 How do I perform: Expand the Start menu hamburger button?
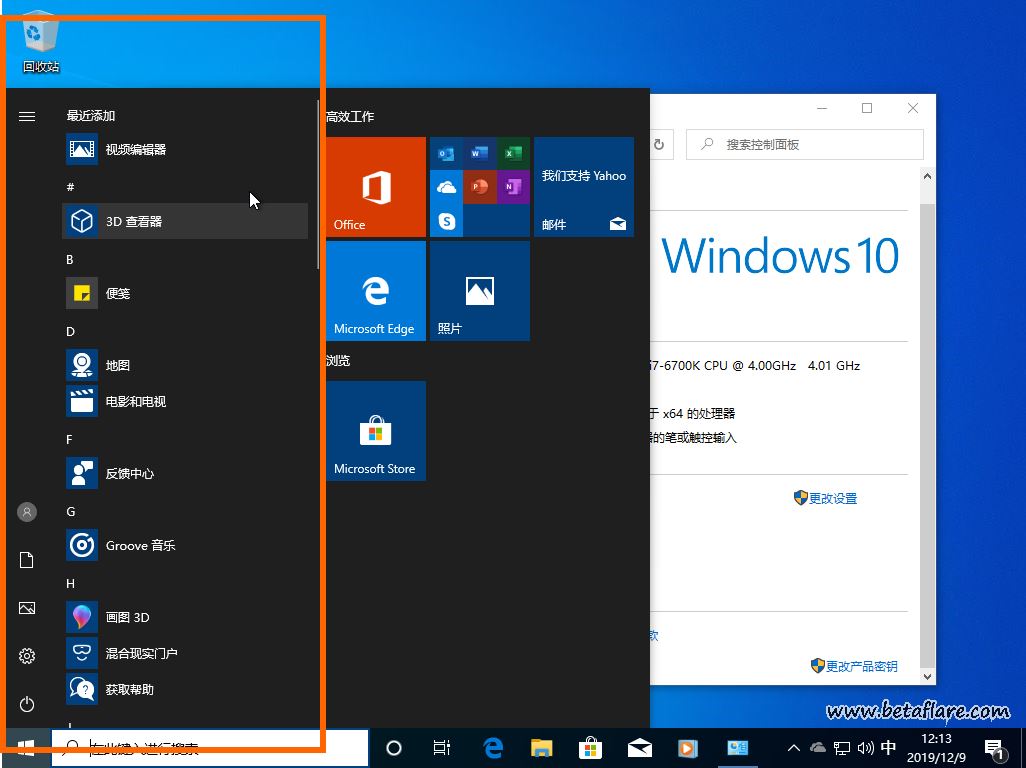[x=27, y=116]
